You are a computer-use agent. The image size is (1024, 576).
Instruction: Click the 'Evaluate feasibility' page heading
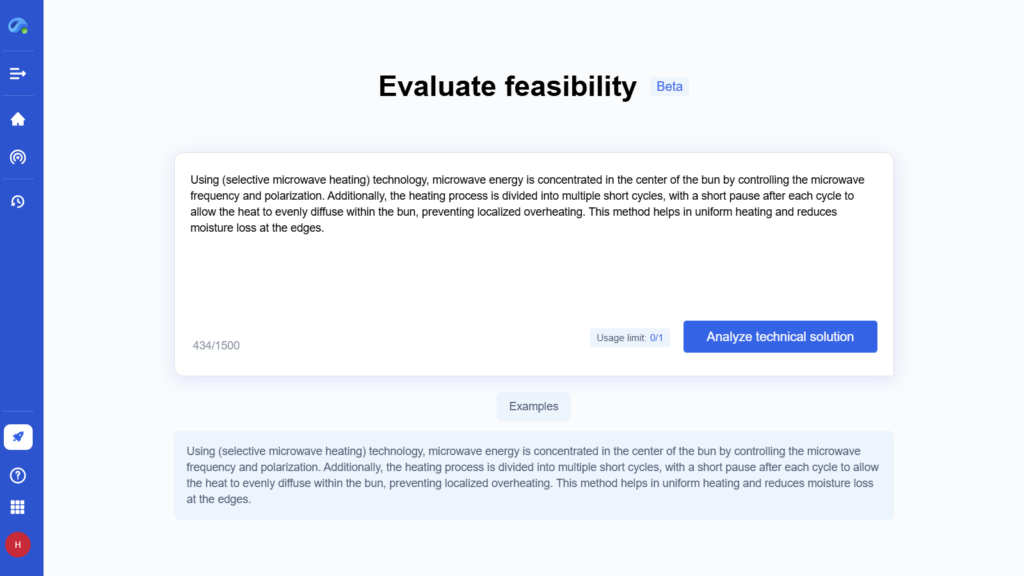pos(507,87)
